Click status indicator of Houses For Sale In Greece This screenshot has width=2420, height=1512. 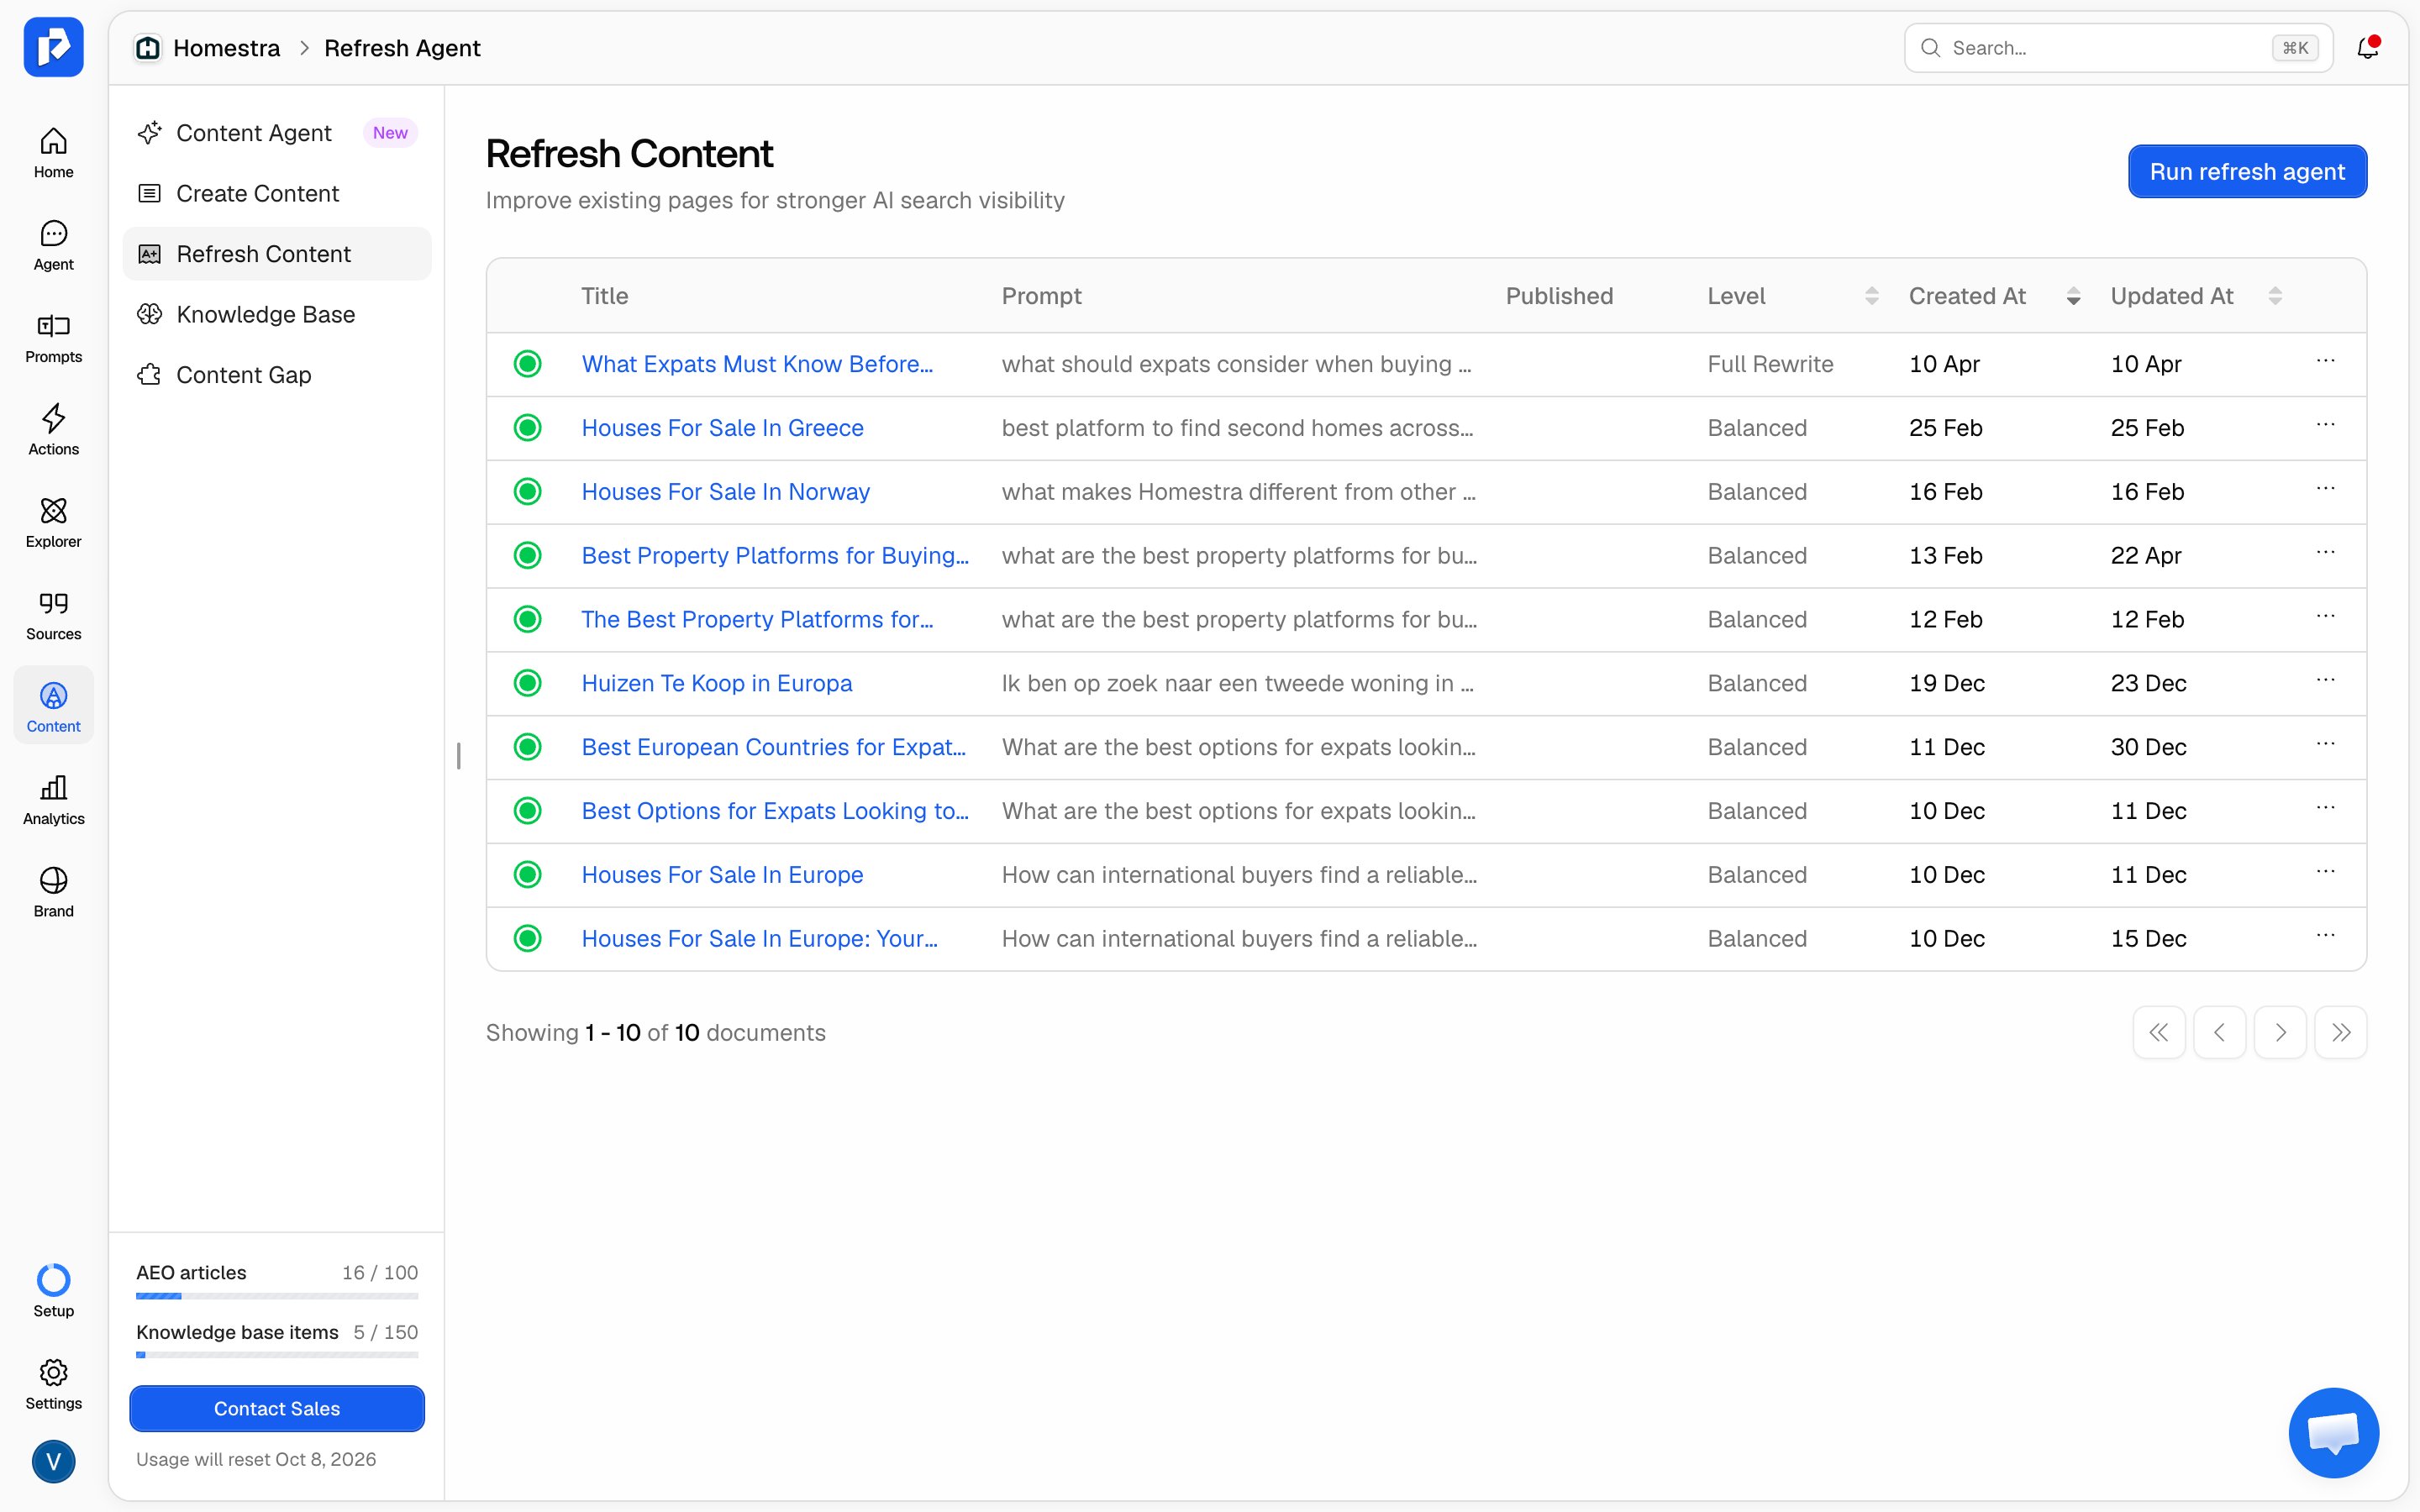pyautogui.click(x=528, y=428)
